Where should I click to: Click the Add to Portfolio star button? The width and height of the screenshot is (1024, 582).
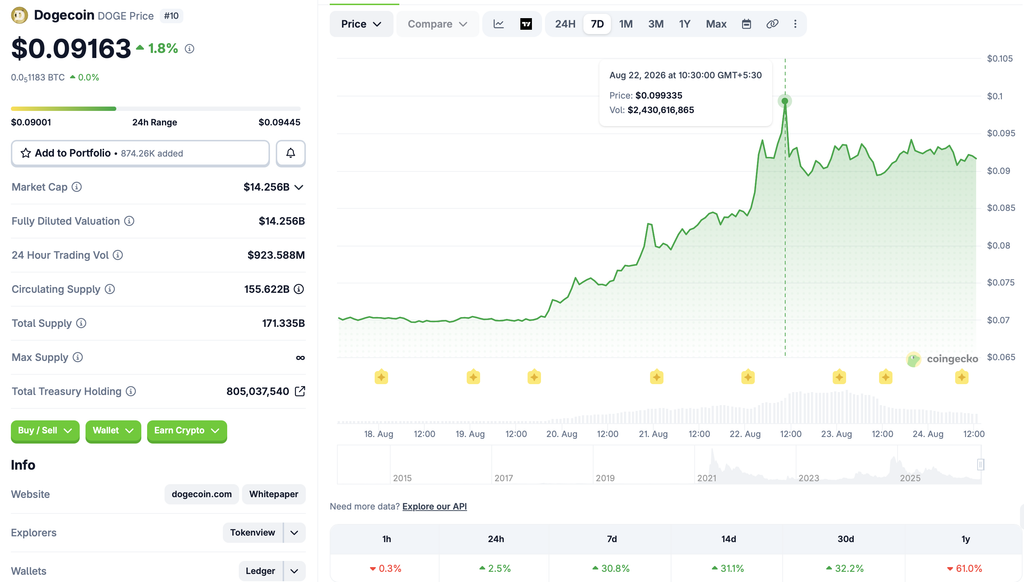pyautogui.click(x=140, y=153)
